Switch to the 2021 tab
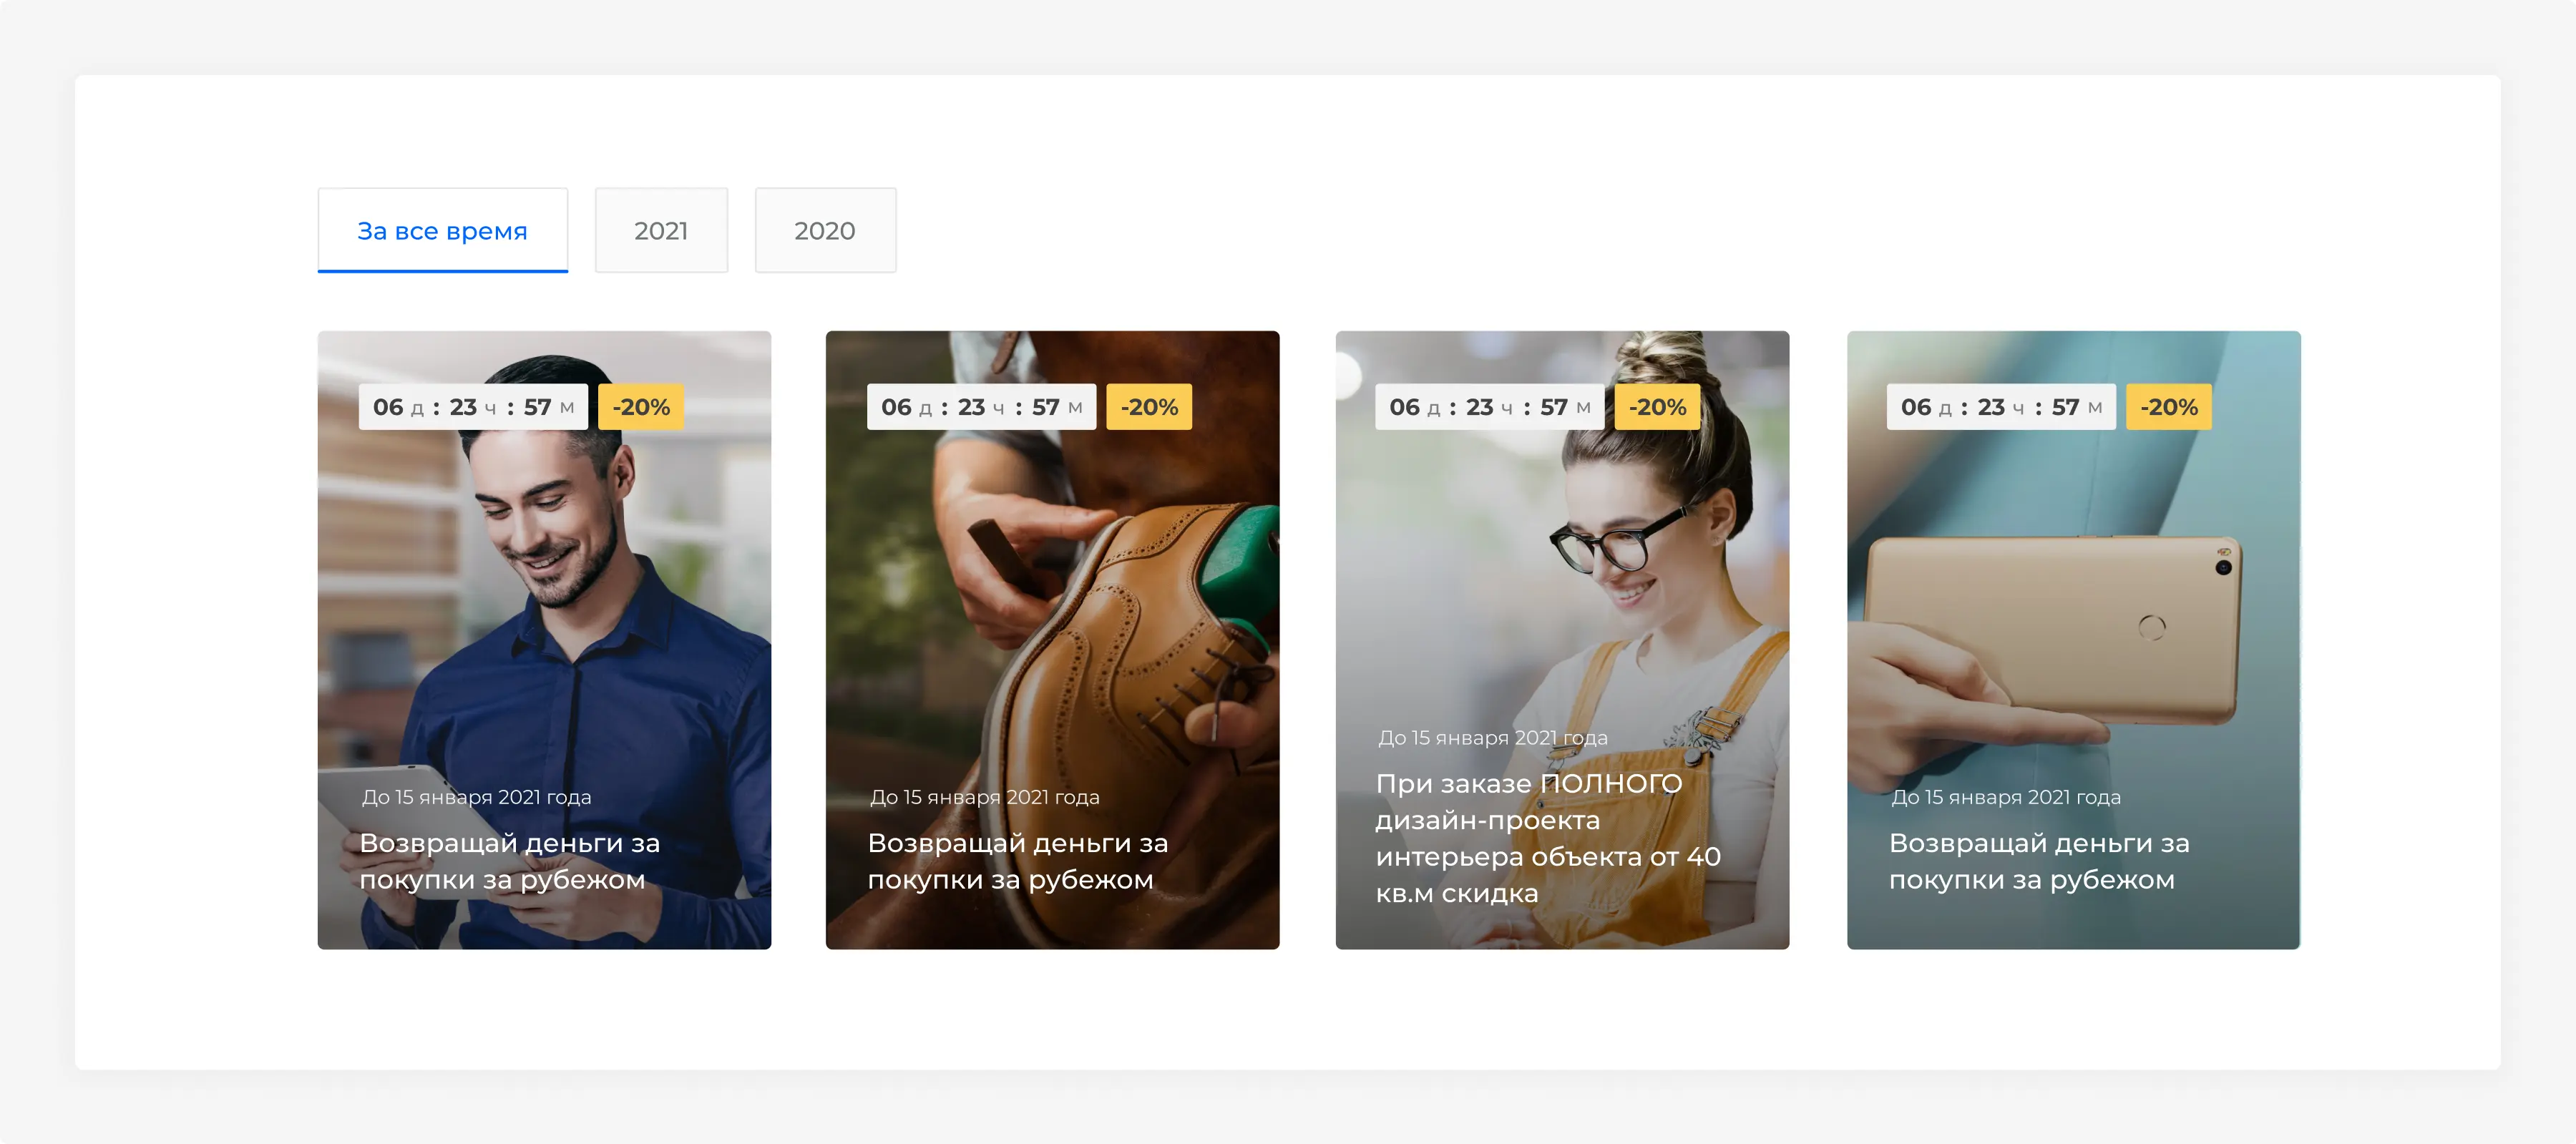The image size is (2576, 1144). (661, 230)
